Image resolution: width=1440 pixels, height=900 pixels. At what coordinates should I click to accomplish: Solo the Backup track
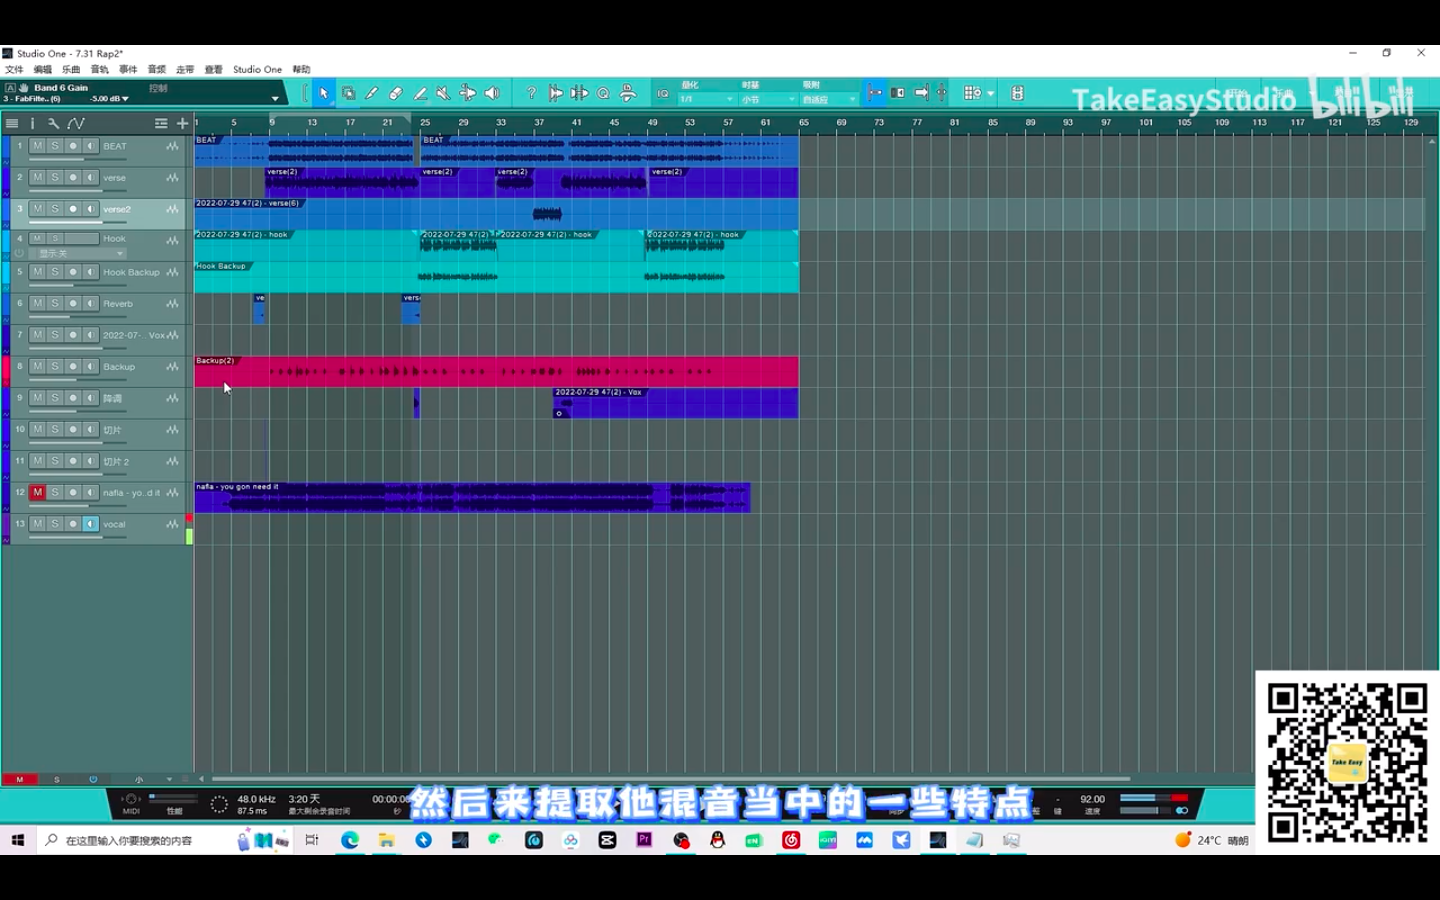[x=55, y=366]
